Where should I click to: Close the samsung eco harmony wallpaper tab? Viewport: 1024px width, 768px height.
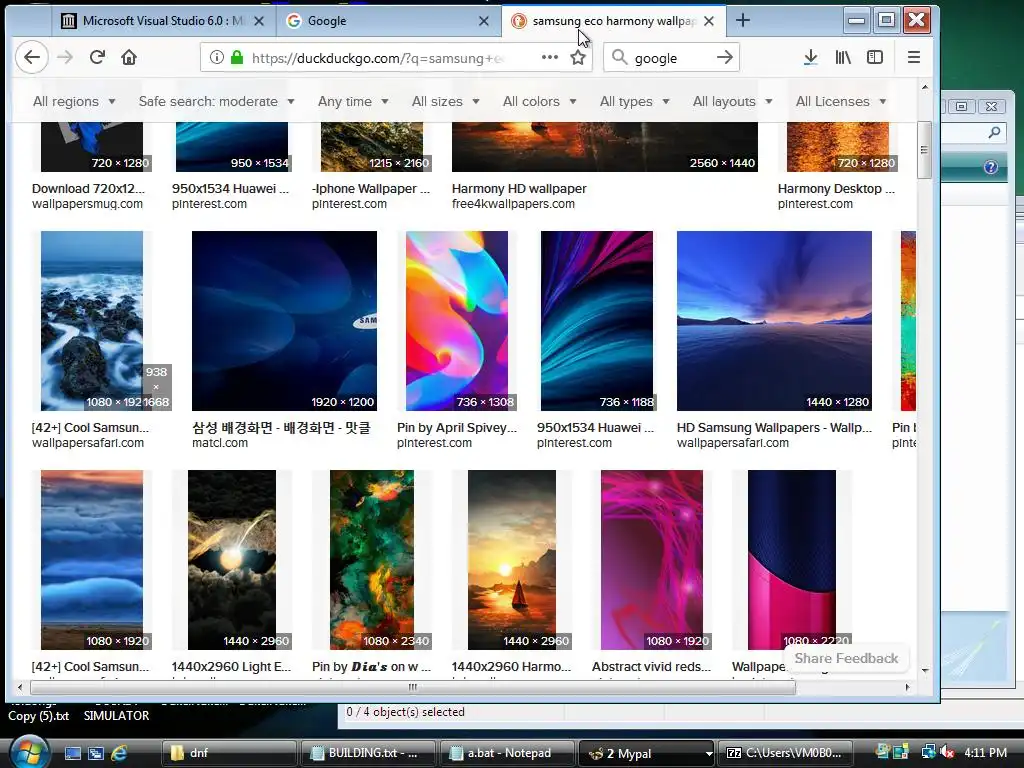coord(709,21)
